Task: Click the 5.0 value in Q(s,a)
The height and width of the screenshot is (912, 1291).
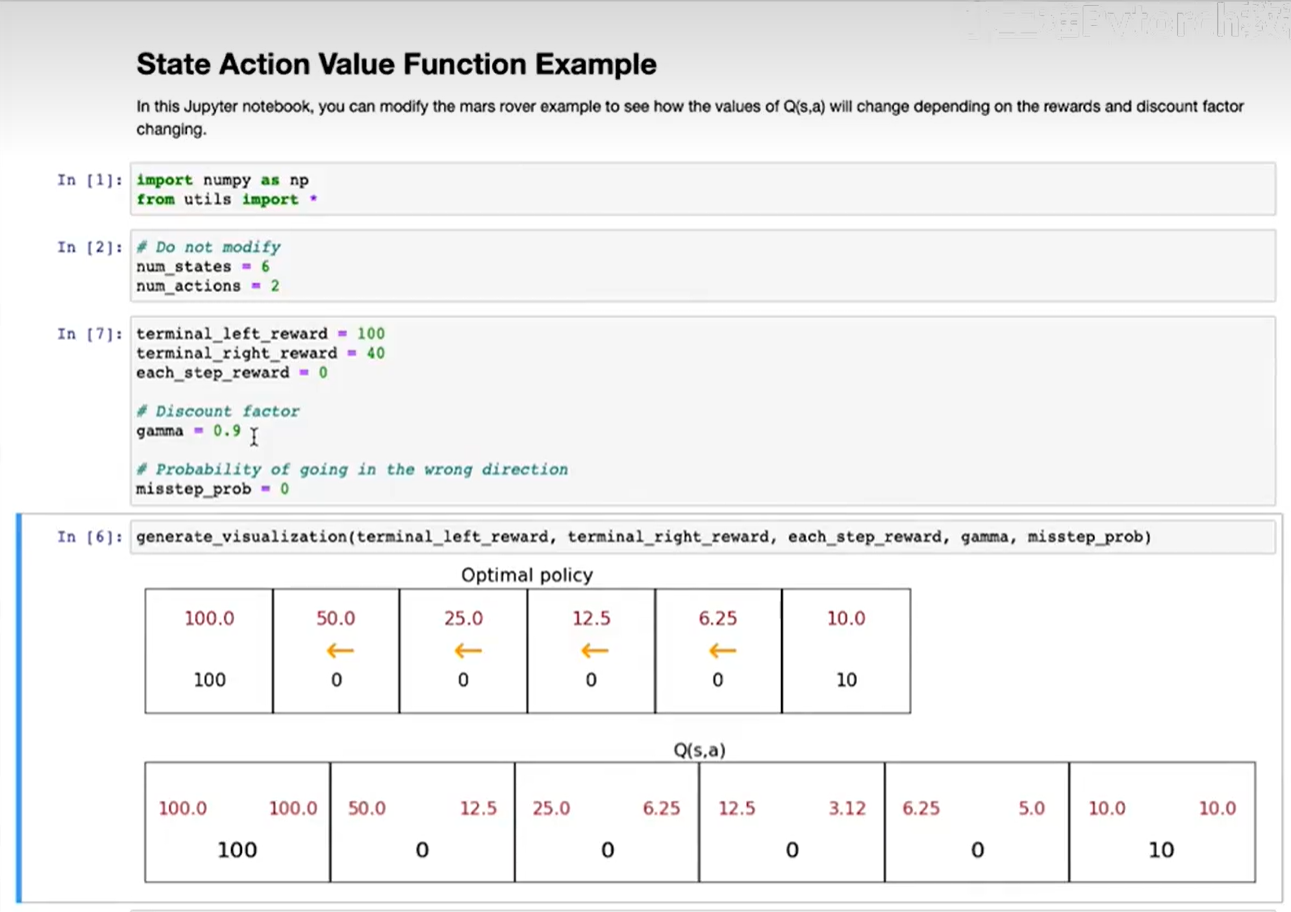Action: pos(1032,808)
